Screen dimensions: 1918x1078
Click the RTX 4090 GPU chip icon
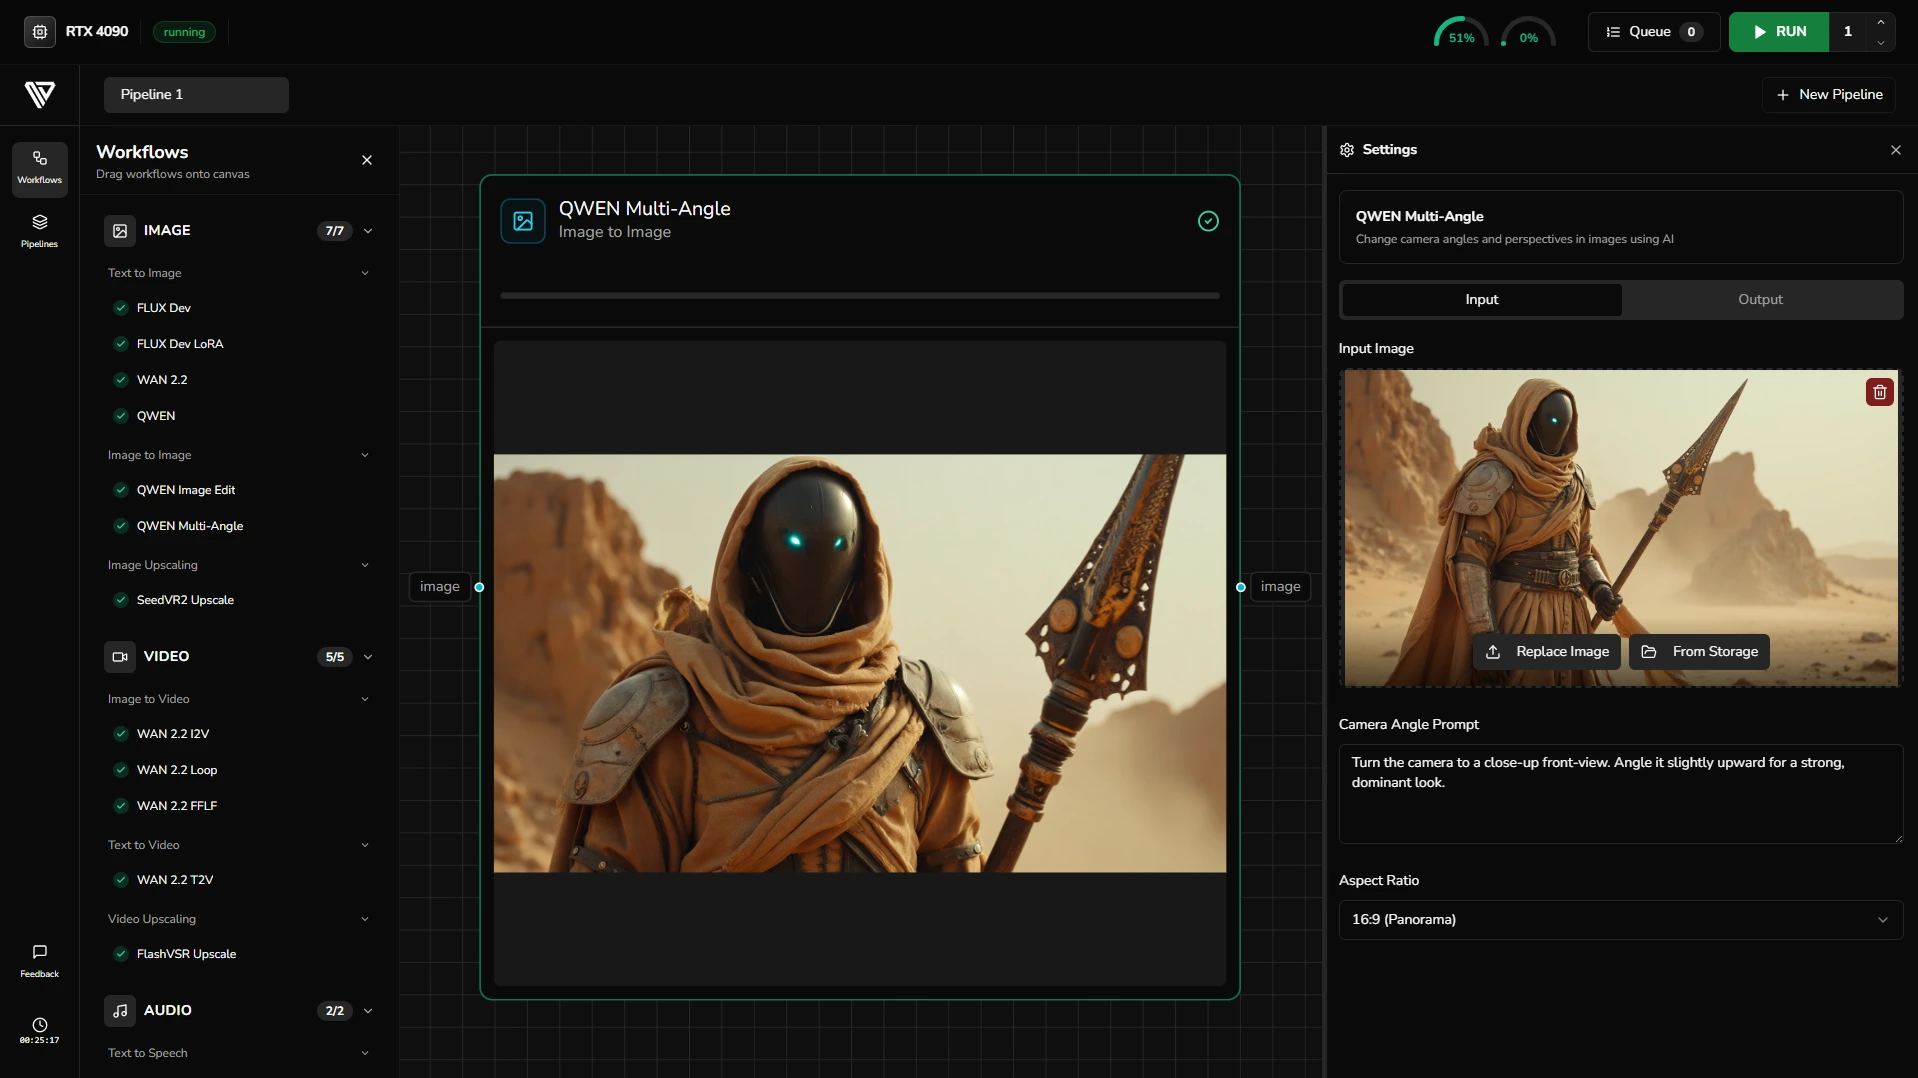tap(40, 32)
